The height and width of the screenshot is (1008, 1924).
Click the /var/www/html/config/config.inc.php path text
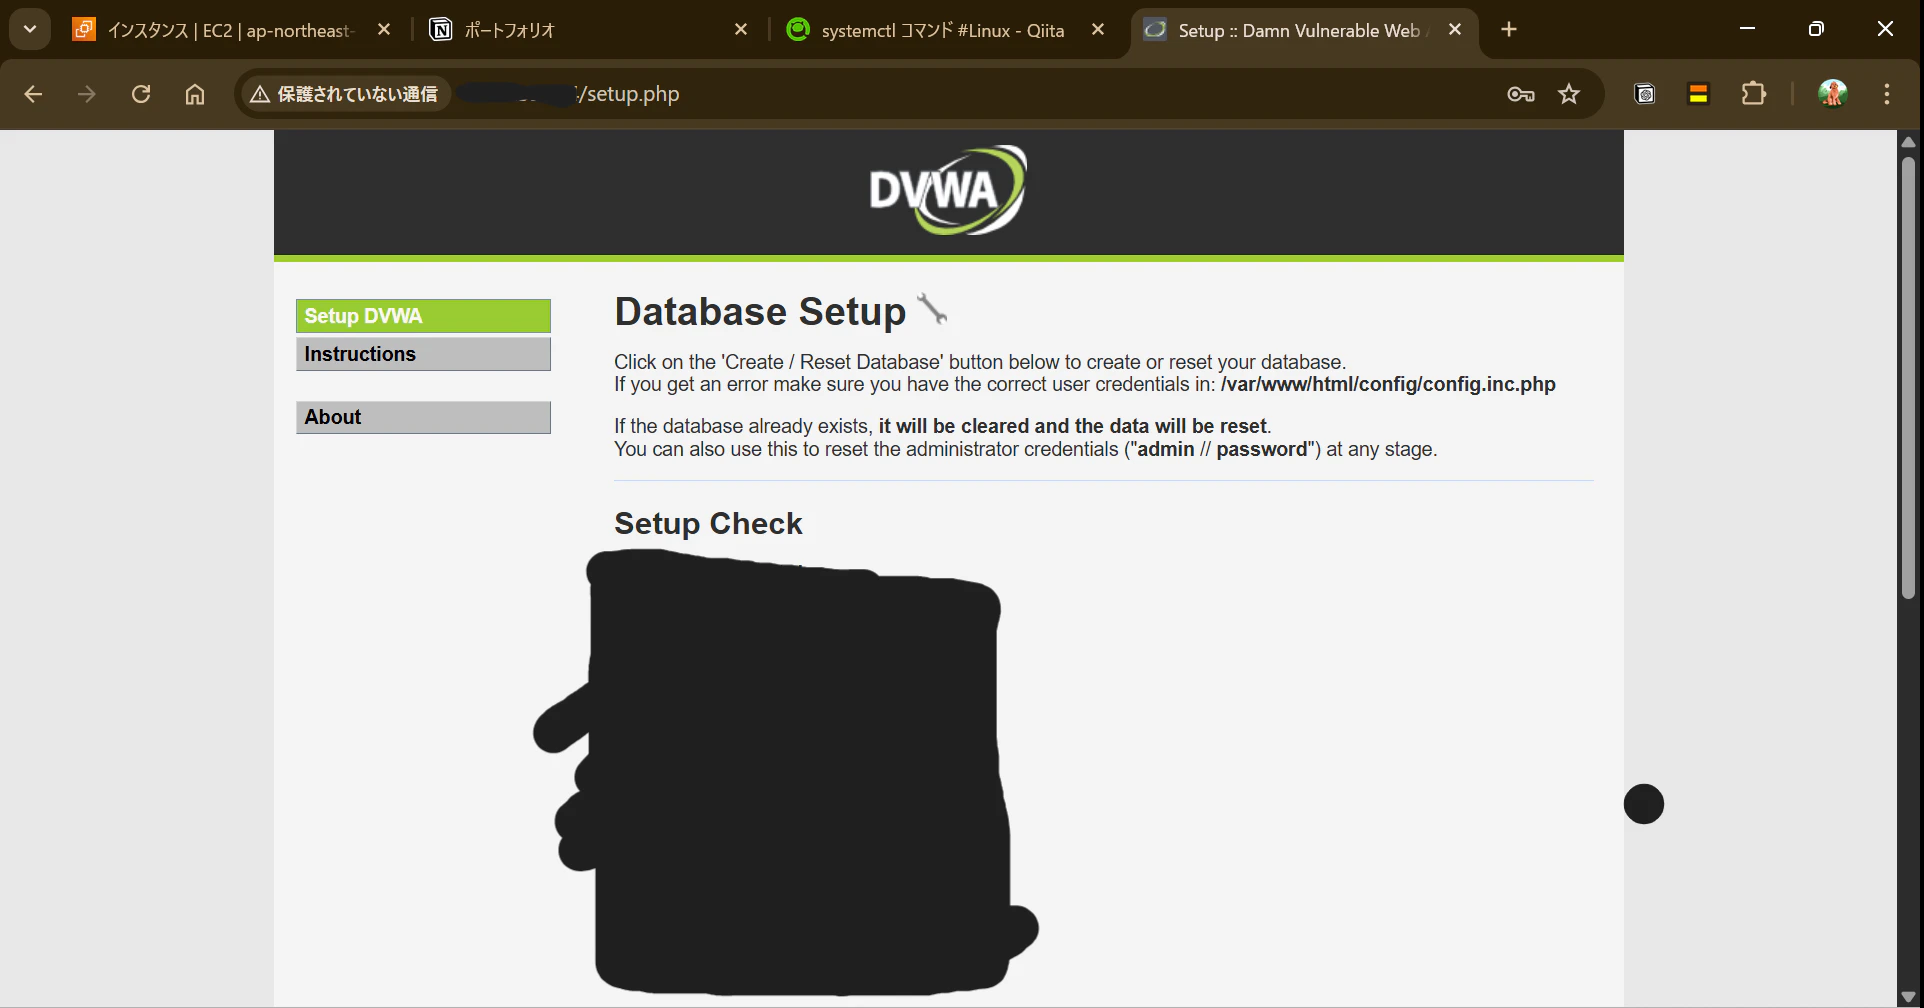point(1388,384)
